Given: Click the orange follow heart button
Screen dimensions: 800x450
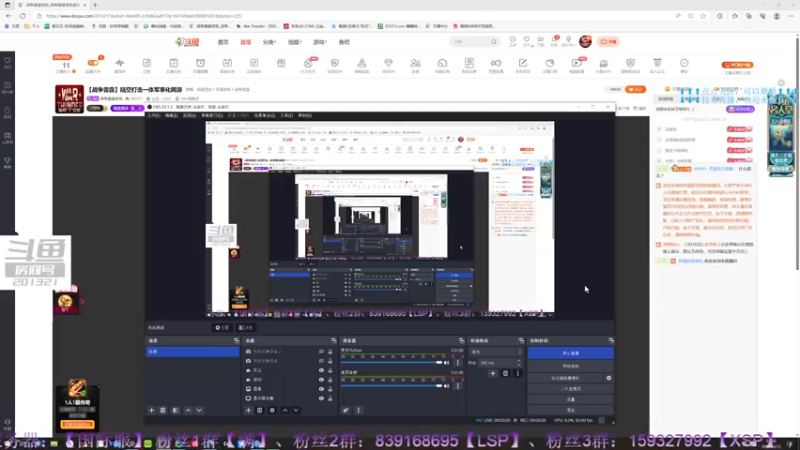Looking at the screenshot, I should tap(635, 89).
